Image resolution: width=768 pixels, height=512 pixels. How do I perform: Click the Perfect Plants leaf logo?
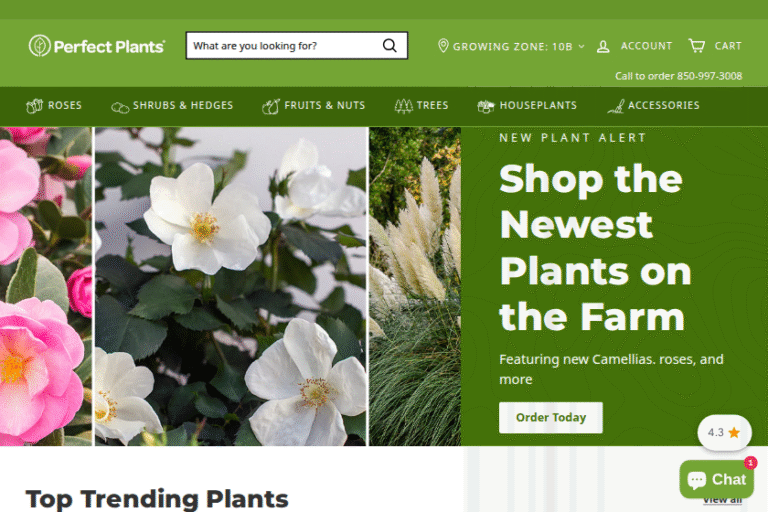pos(39,46)
